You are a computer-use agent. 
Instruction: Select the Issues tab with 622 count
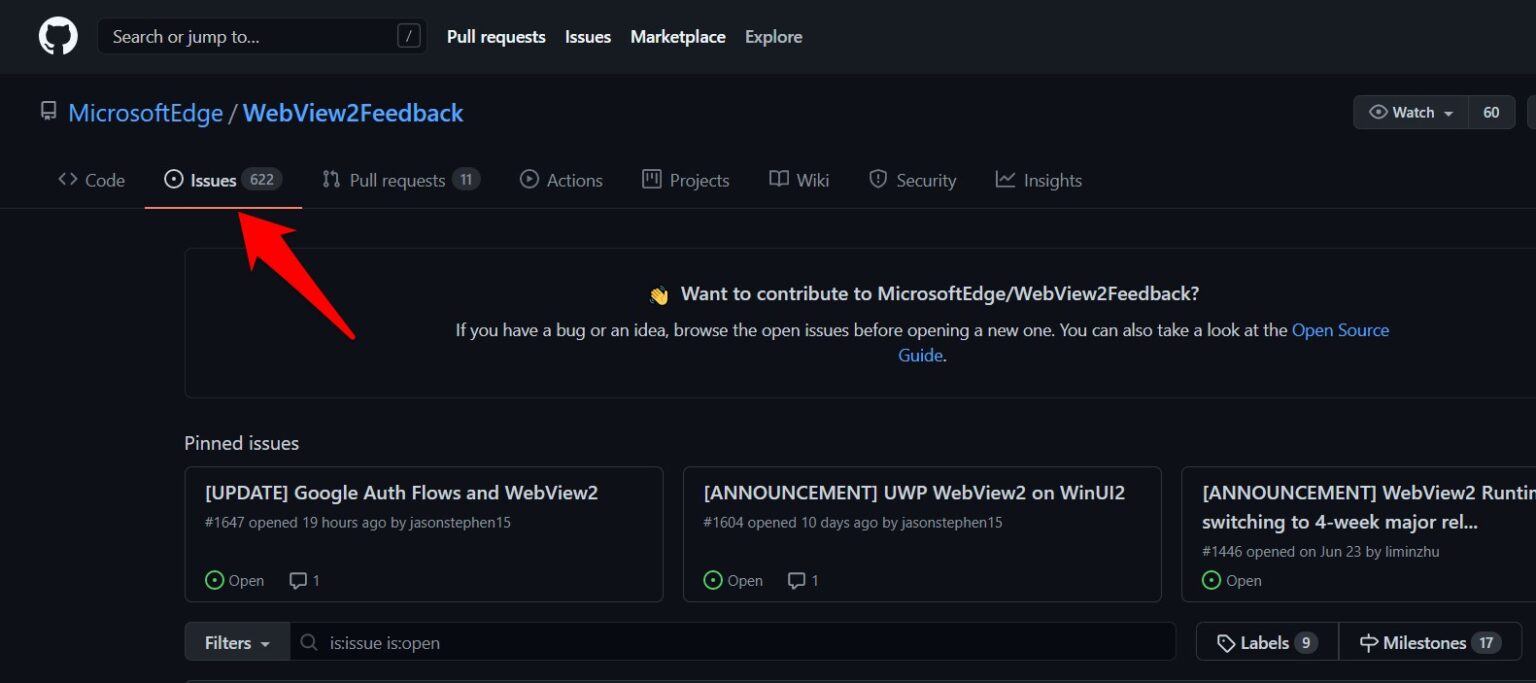click(223, 180)
